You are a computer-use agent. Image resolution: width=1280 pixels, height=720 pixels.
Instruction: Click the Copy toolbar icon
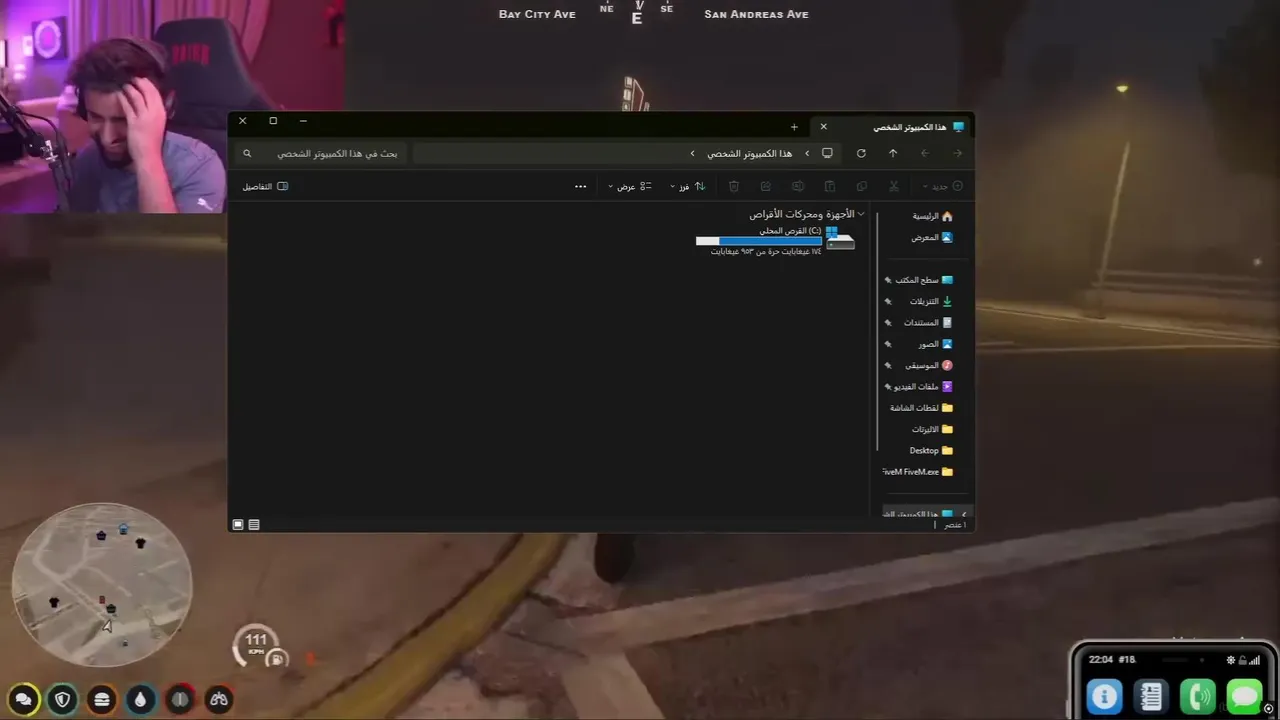[862, 186]
